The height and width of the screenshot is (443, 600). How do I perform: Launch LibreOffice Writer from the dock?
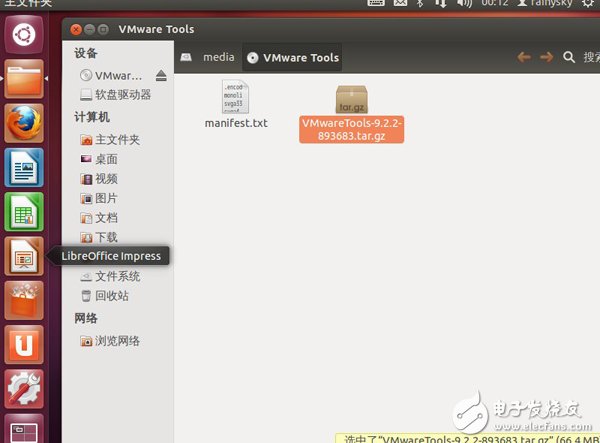(24, 168)
